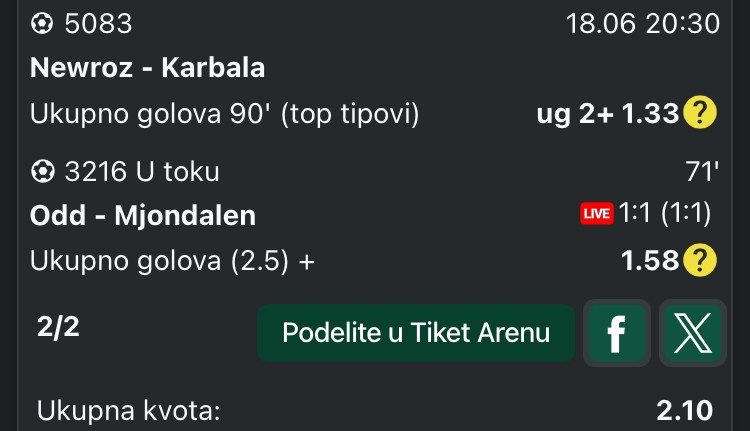The height and width of the screenshot is (431, 750).
Task: Select the Ukupno golova 90' (top tipovi) market
Action: [x=224, y=114]
